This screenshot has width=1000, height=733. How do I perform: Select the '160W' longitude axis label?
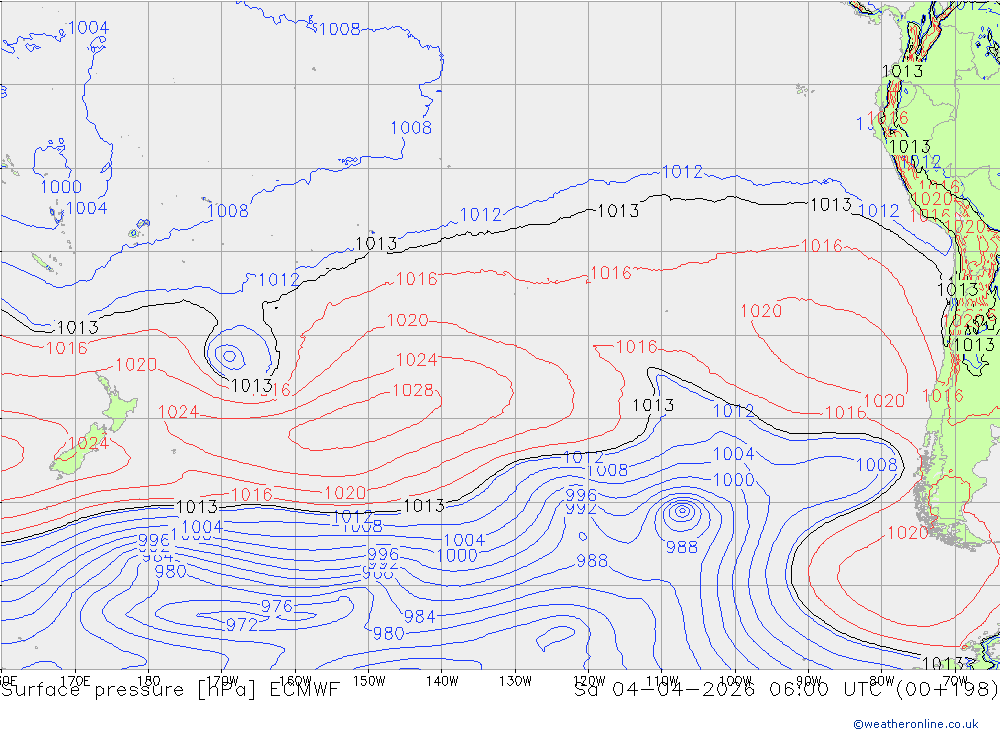(x=295, y=681)
